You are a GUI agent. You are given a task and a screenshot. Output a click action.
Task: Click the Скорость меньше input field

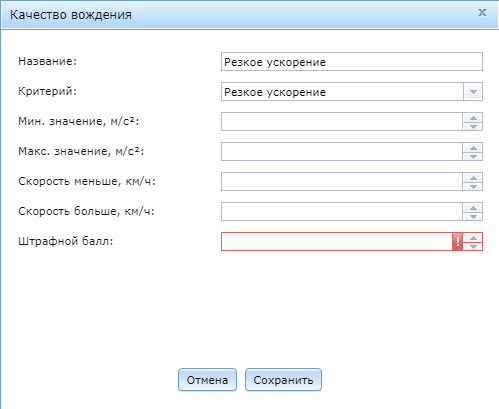tap(342, 181)
